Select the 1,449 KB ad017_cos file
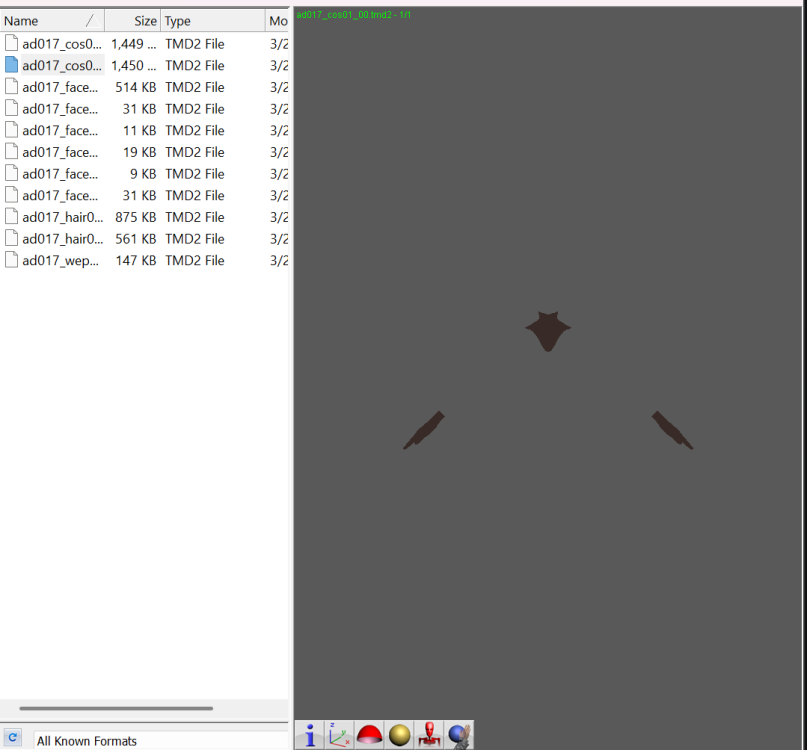Viewport: 807px width, 750px height. pos(62,44)
